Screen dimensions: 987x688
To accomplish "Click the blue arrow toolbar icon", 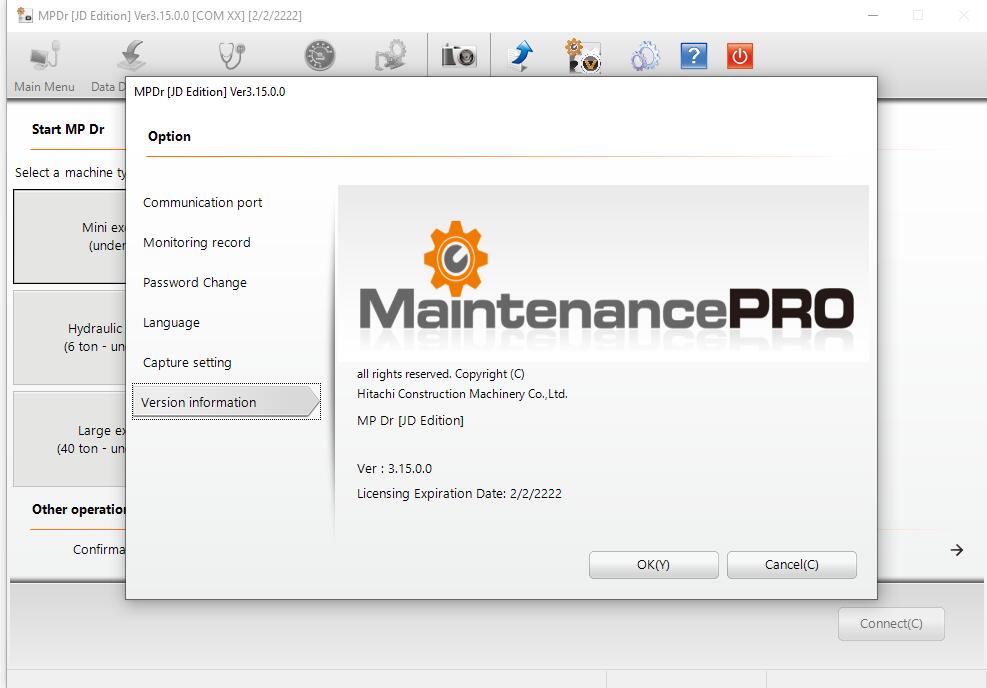I will point(521,55).
